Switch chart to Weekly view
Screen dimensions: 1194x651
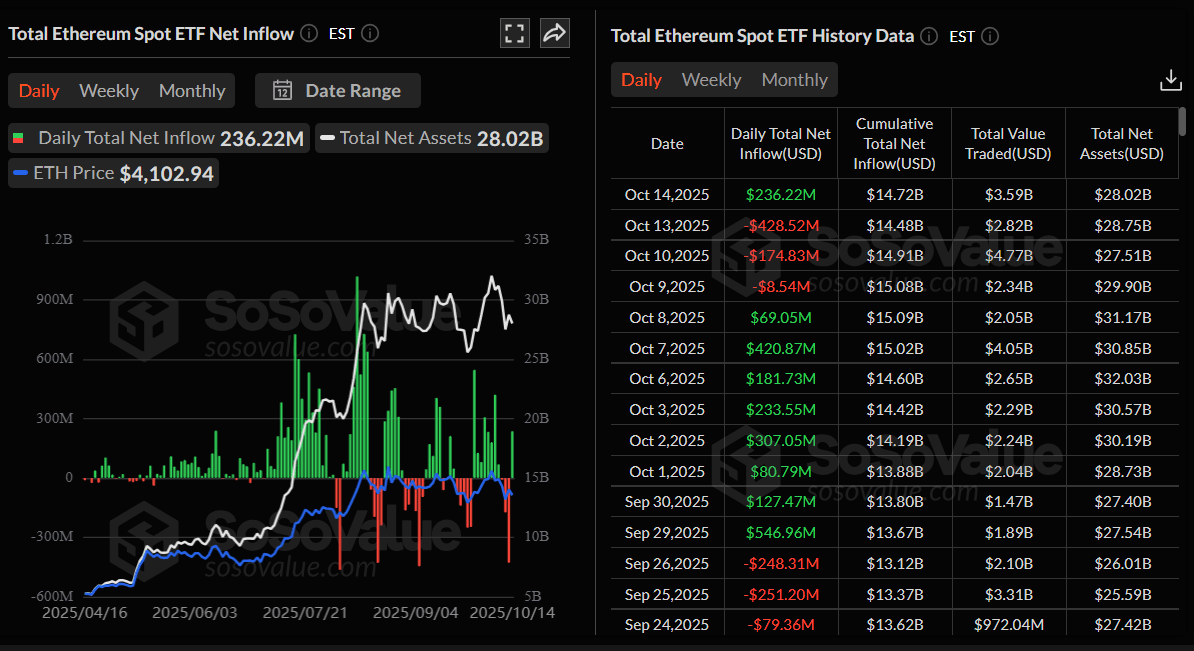coord(109,90)
